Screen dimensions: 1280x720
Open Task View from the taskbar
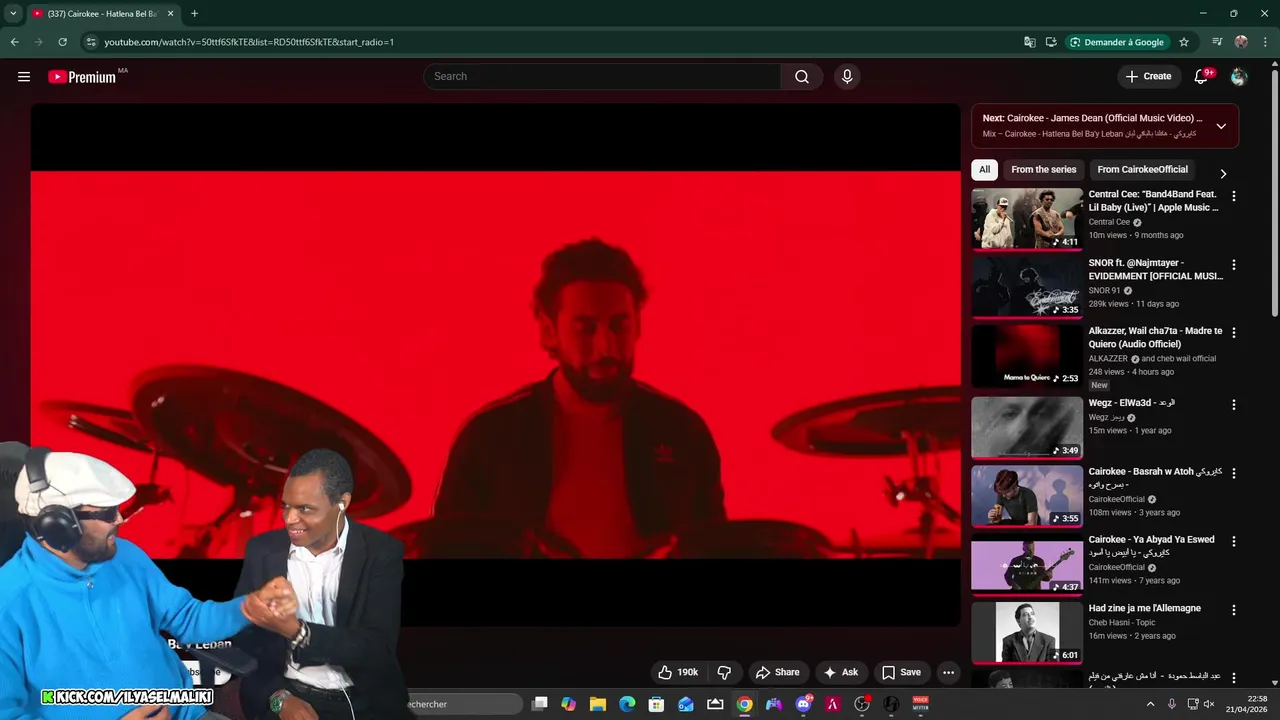coord(540,704)
